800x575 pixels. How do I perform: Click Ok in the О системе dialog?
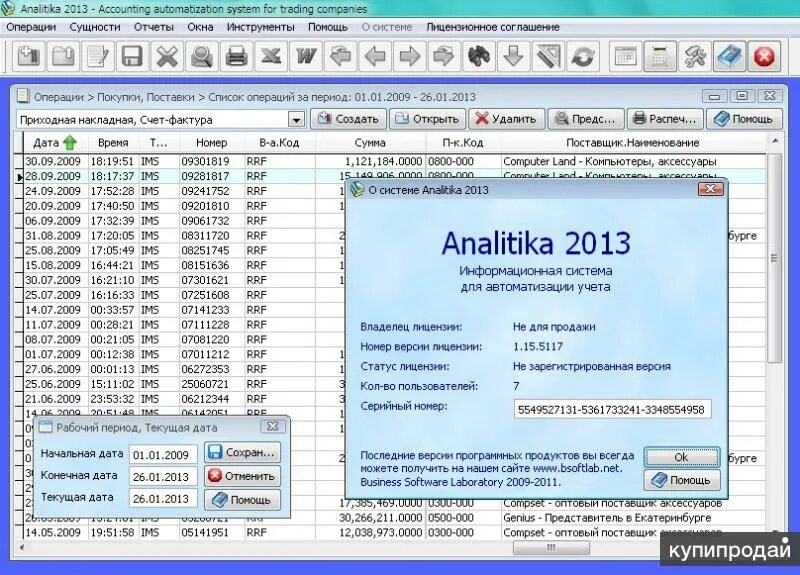[x=682, y=457]
